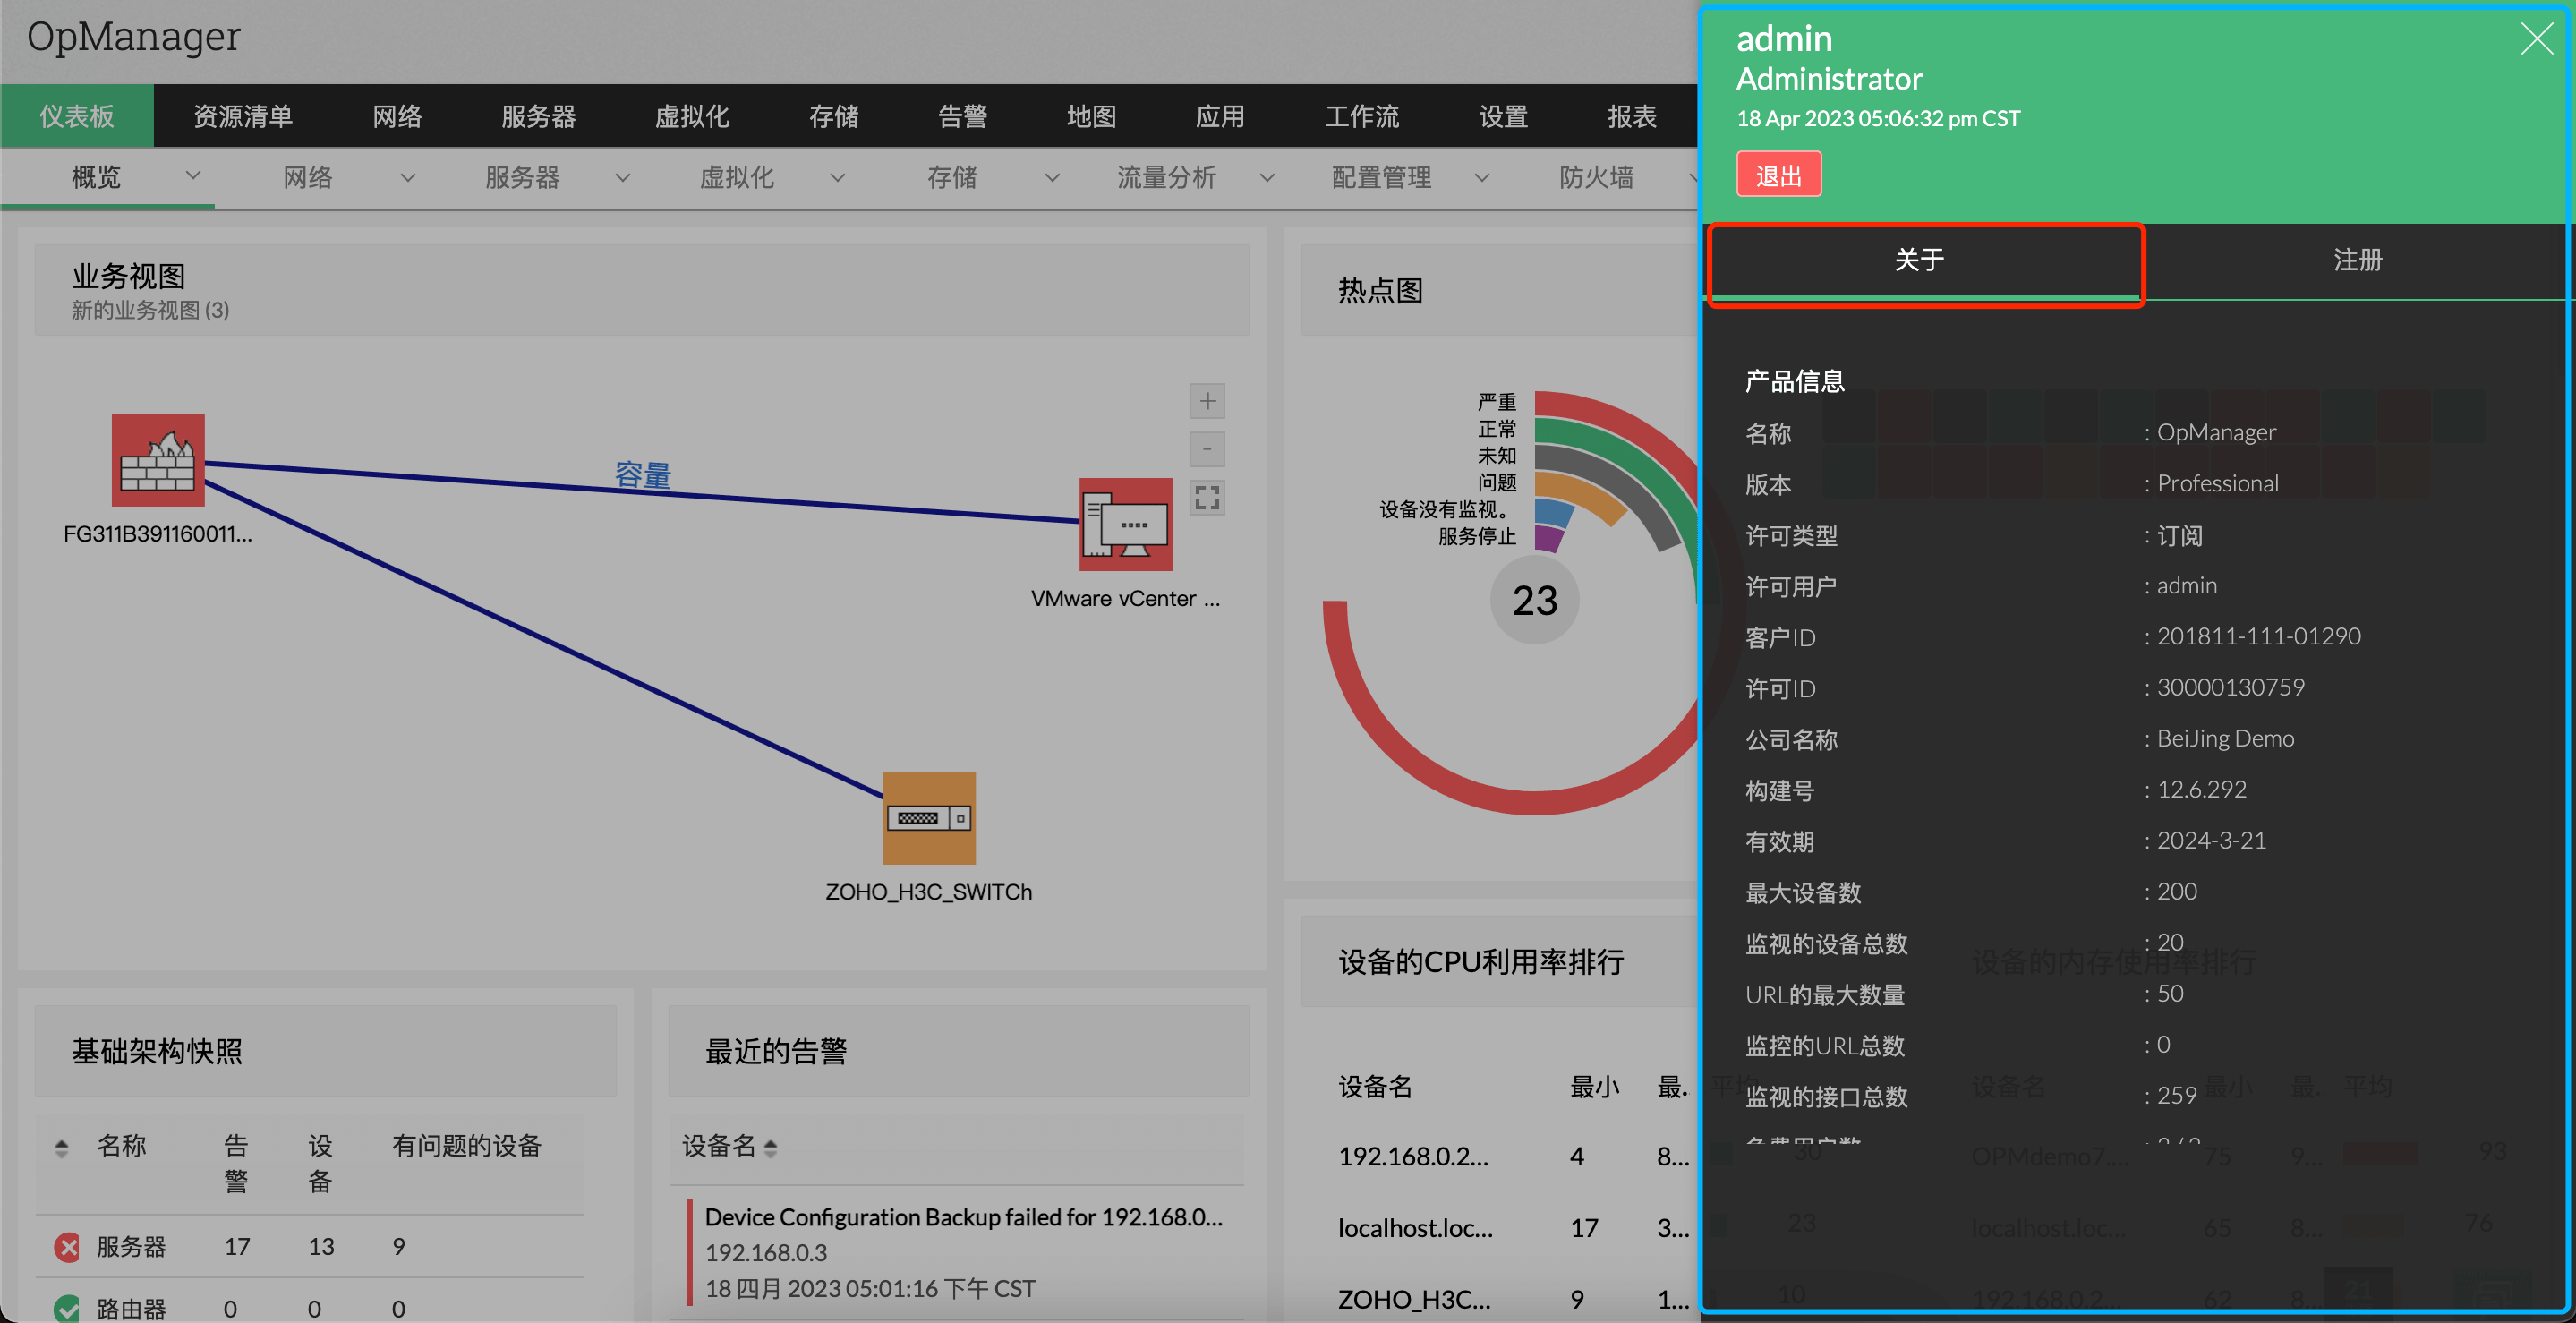Click the ZOHO_H3C_SWITCh switch icon
The image size is (2576, 1323).
(x=928, y=818)
